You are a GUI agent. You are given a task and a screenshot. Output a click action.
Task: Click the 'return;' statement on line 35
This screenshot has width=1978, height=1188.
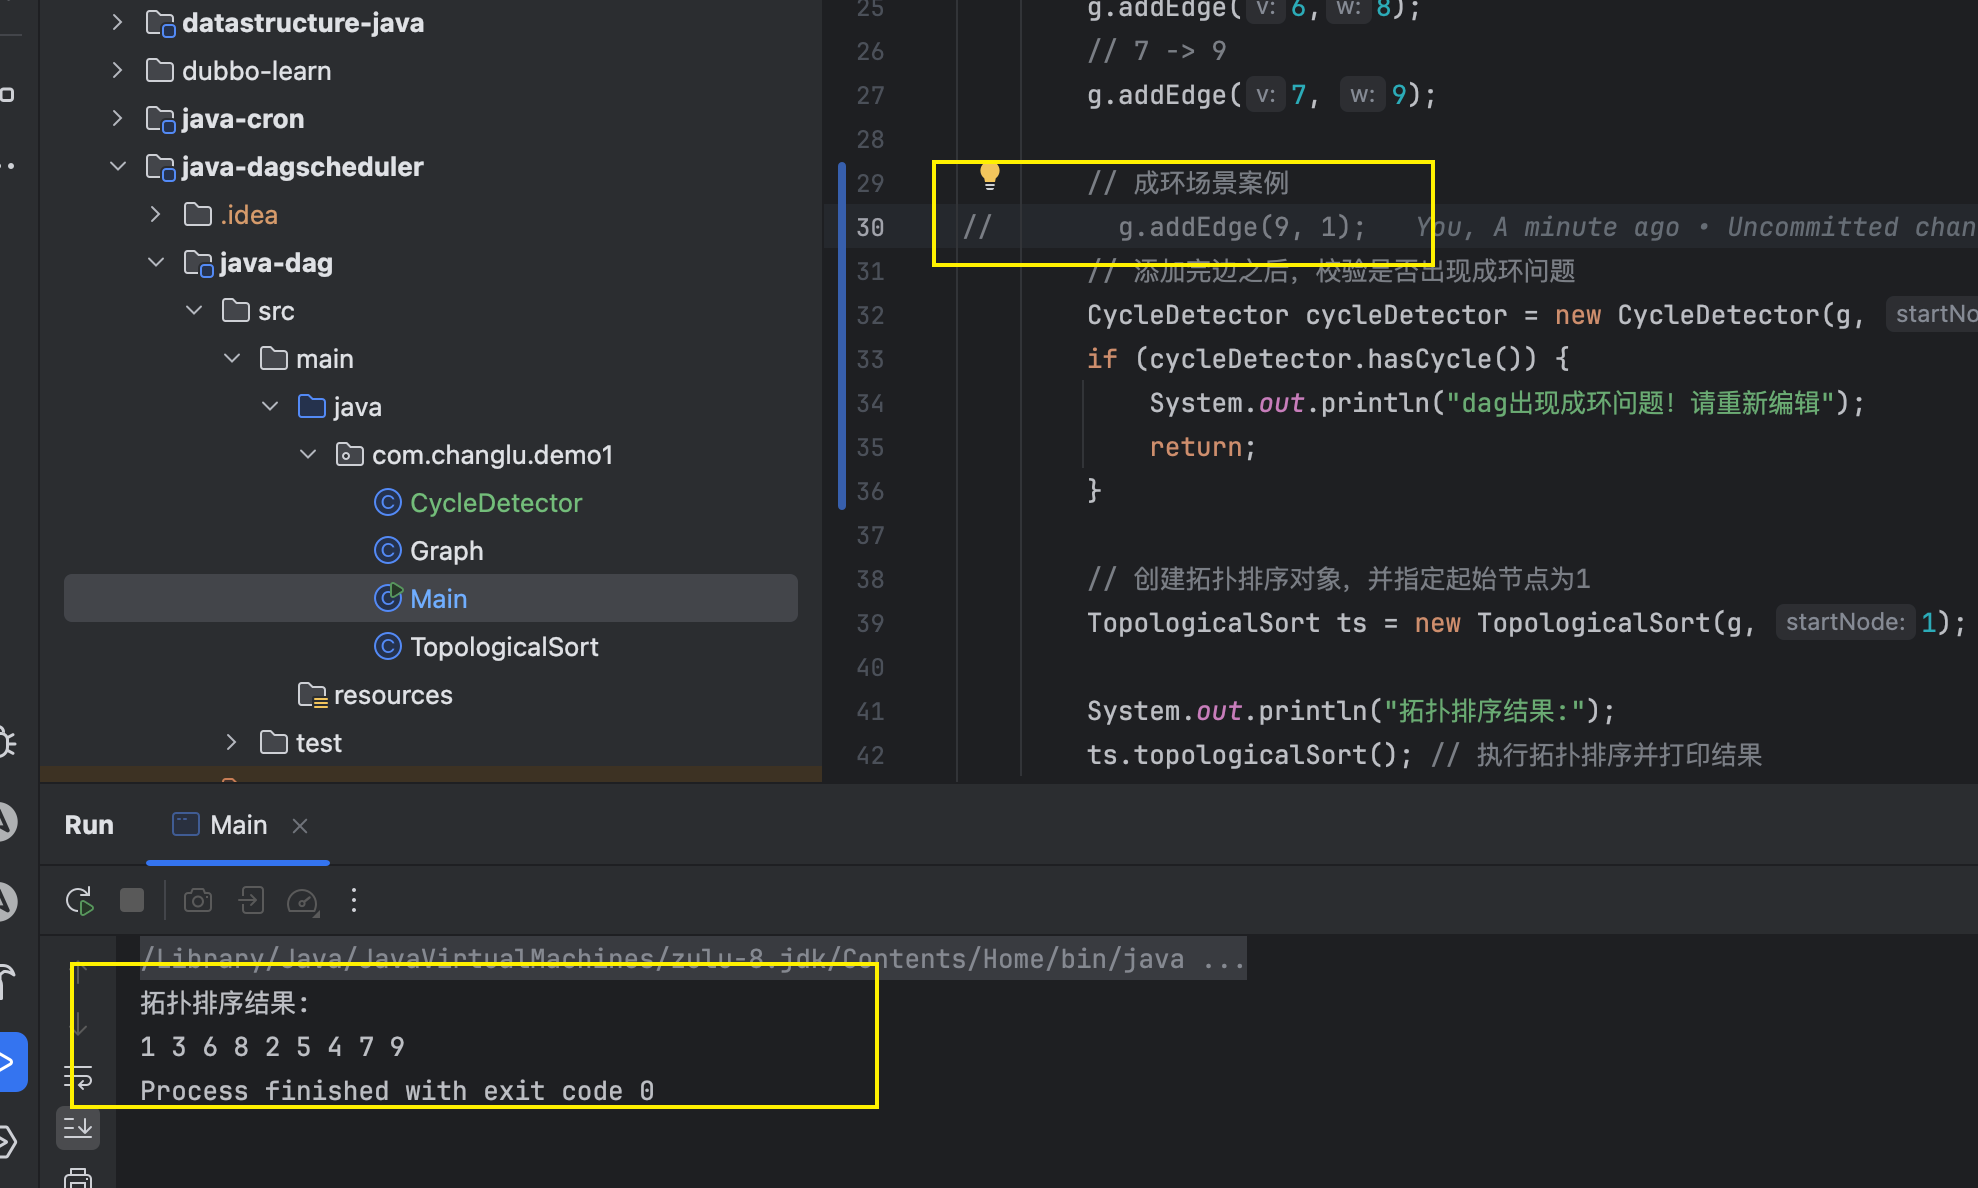[x=1202, y=447]
